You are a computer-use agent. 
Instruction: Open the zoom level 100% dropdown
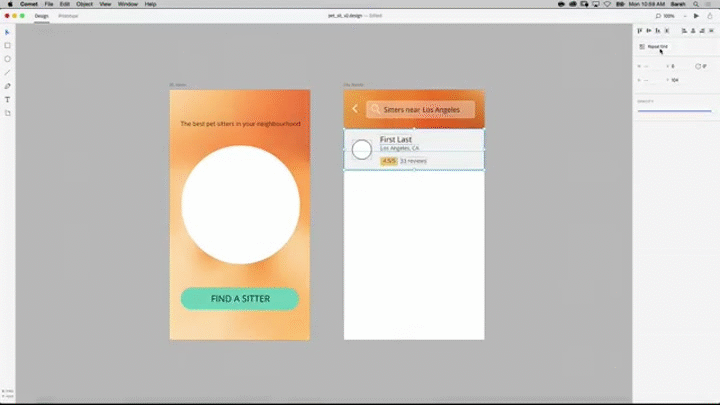pos(667,16)
